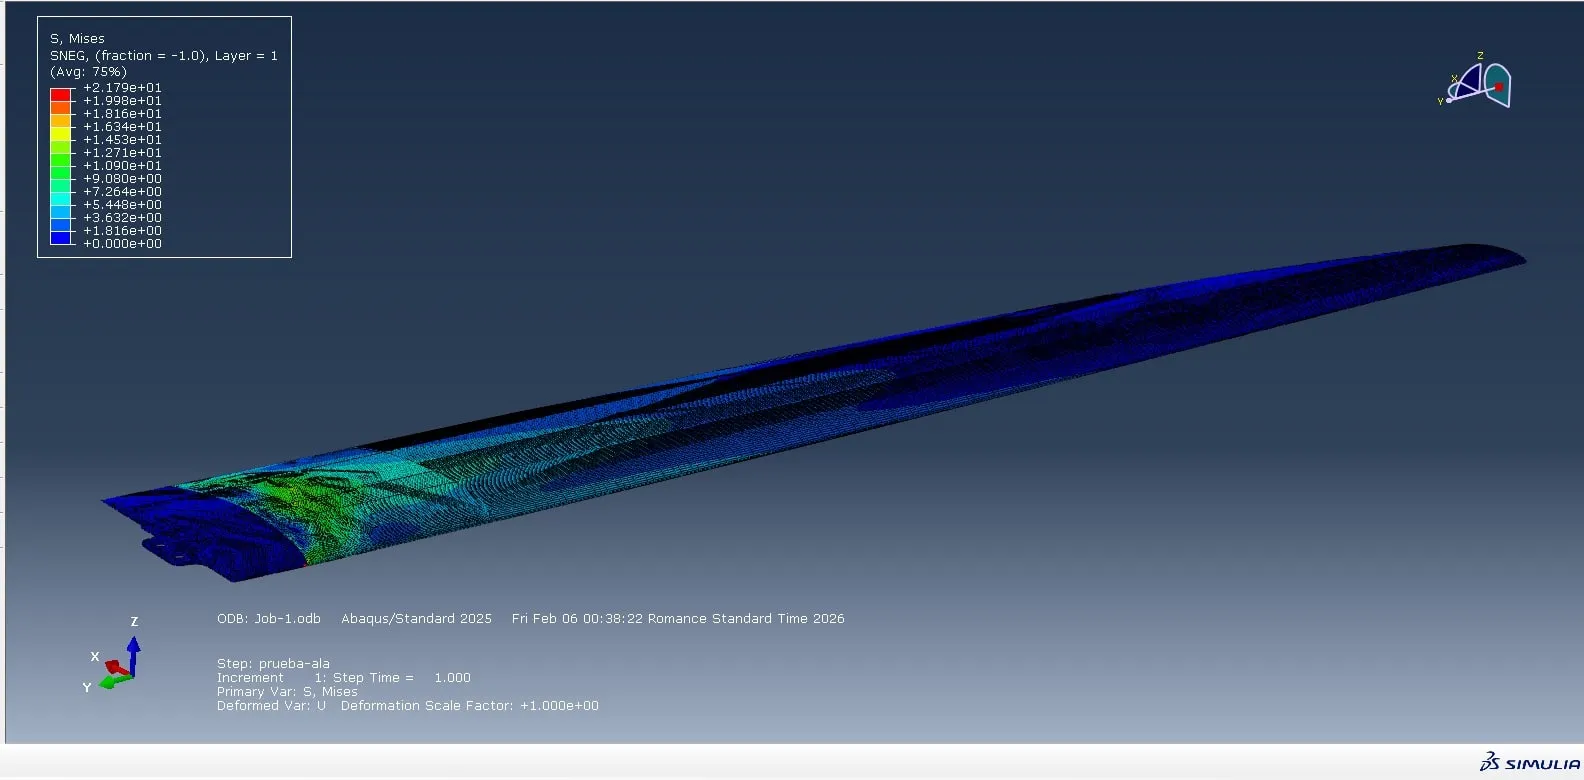
Task: Click legend value +7.264e+00
Action: 122,192
